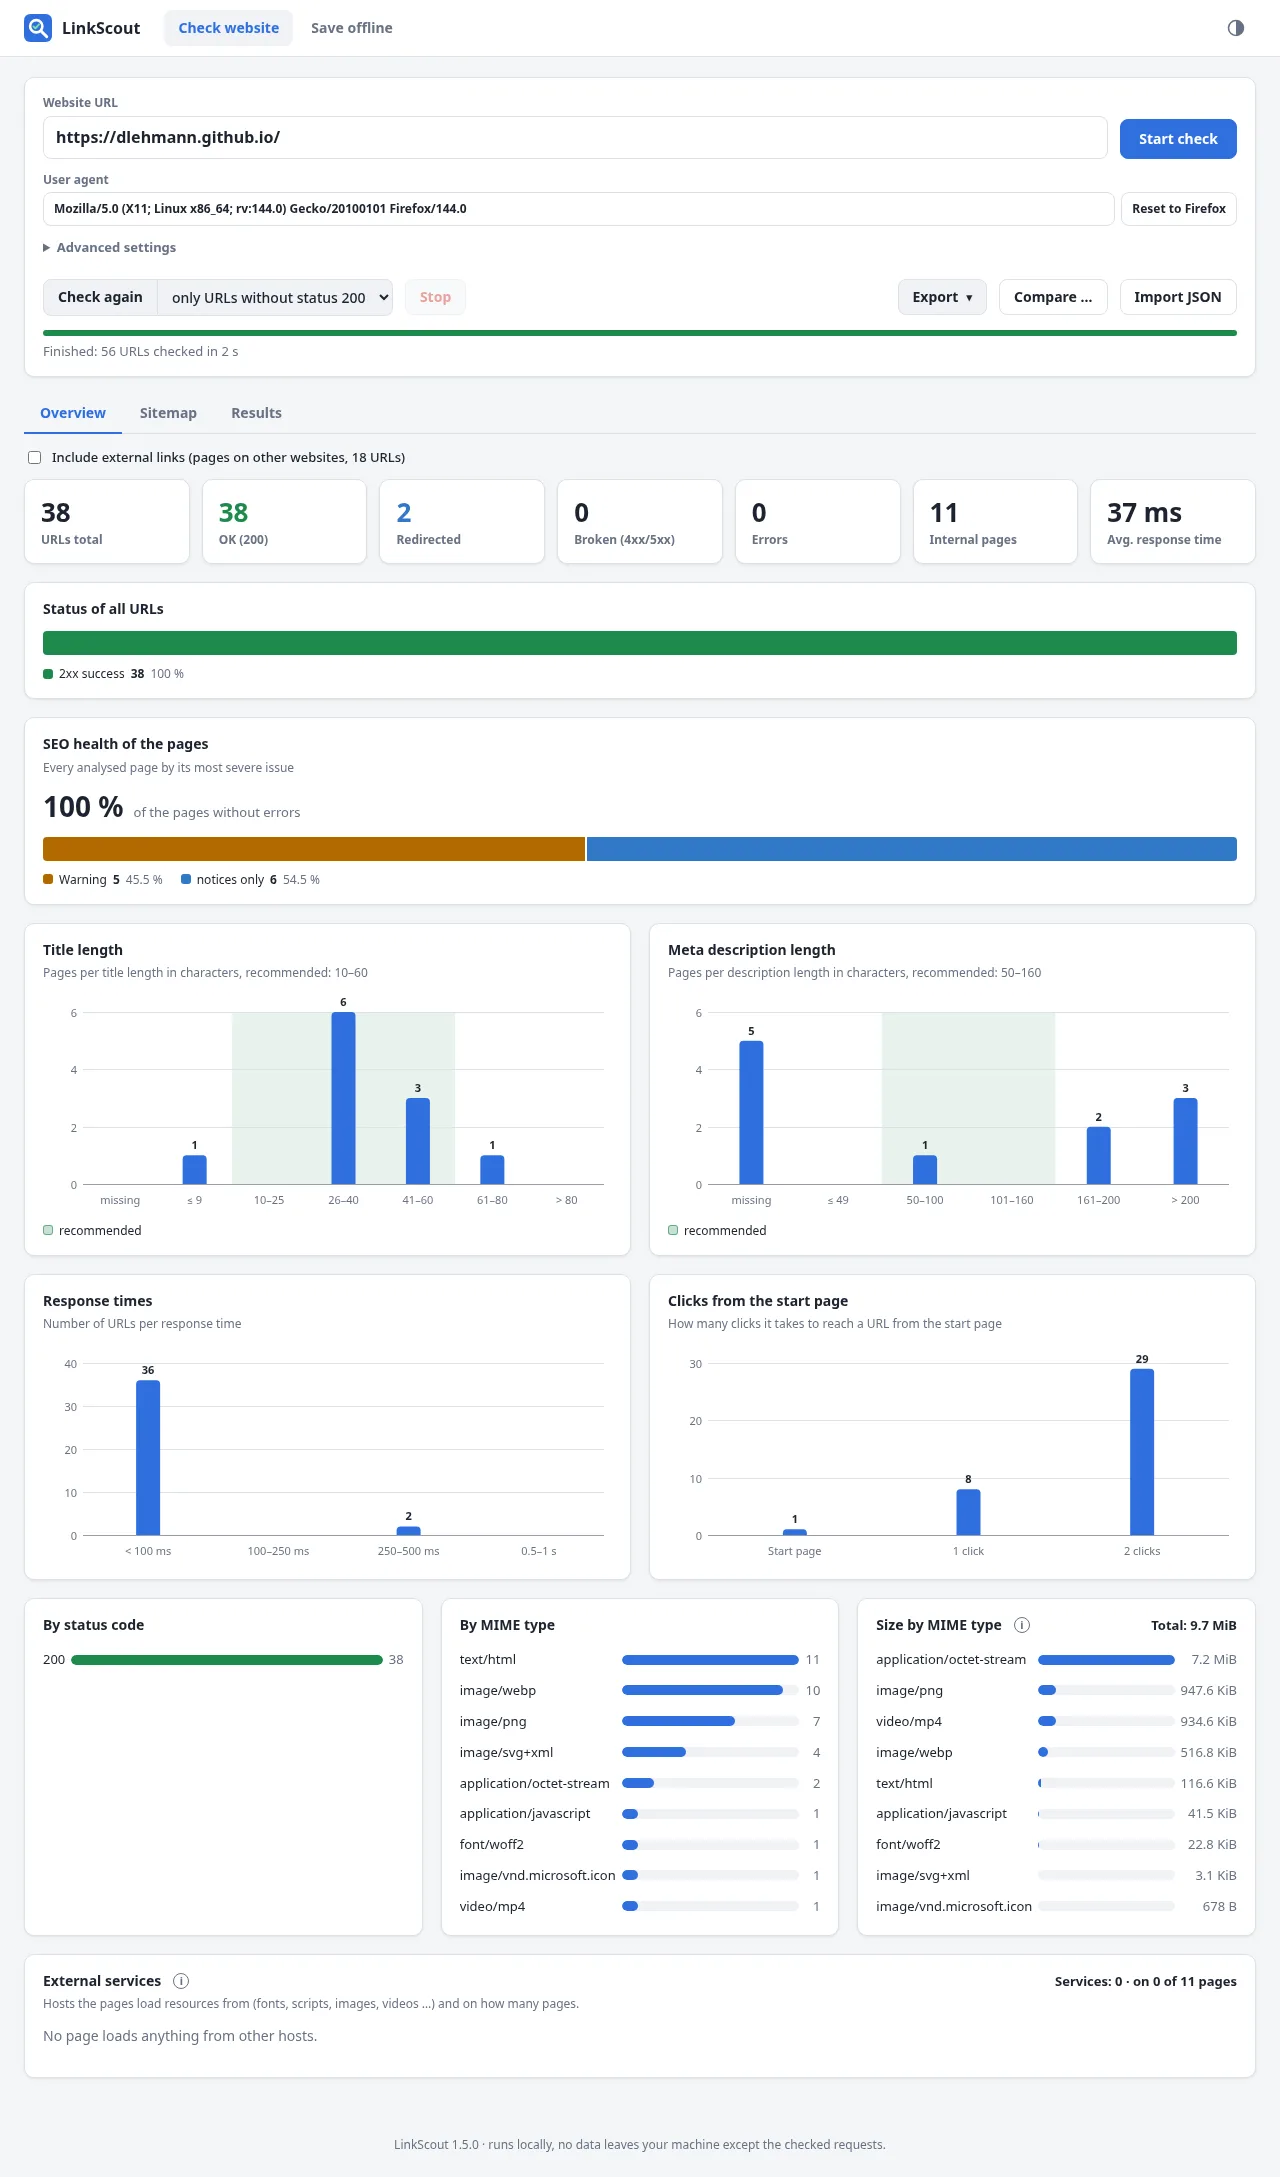1280x2177 pixels.
Task: Click 'Finished: 56 URLs checked in 2 s' status
Action: (141, 352)
